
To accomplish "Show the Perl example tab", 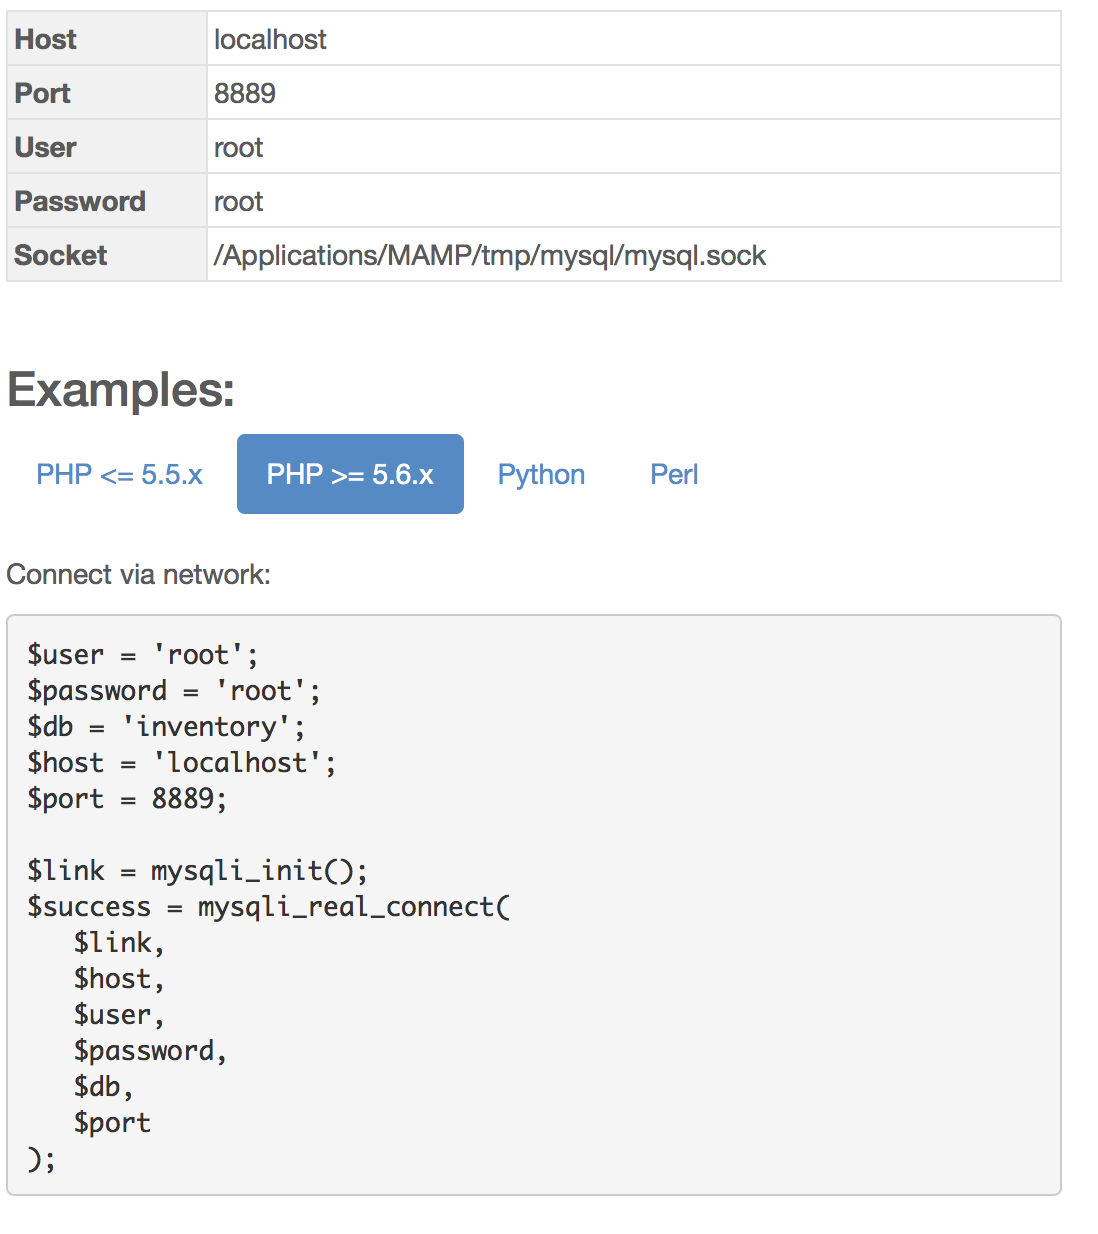I will click(674, 474).
